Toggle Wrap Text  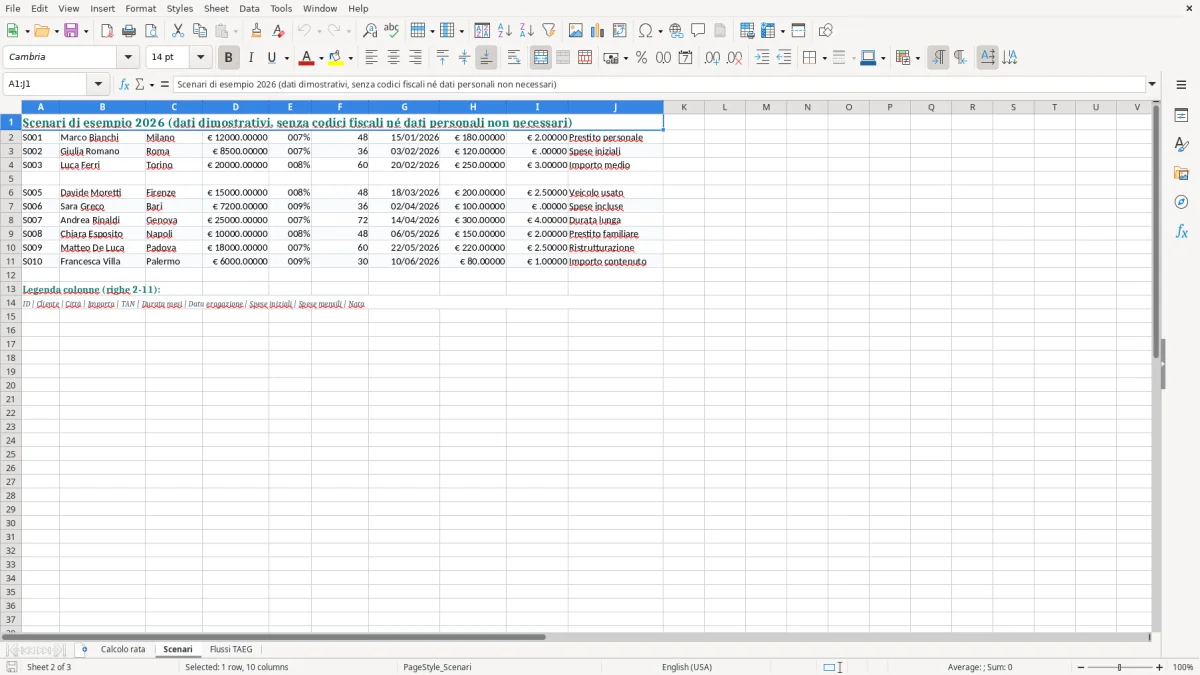click(513, 58)
